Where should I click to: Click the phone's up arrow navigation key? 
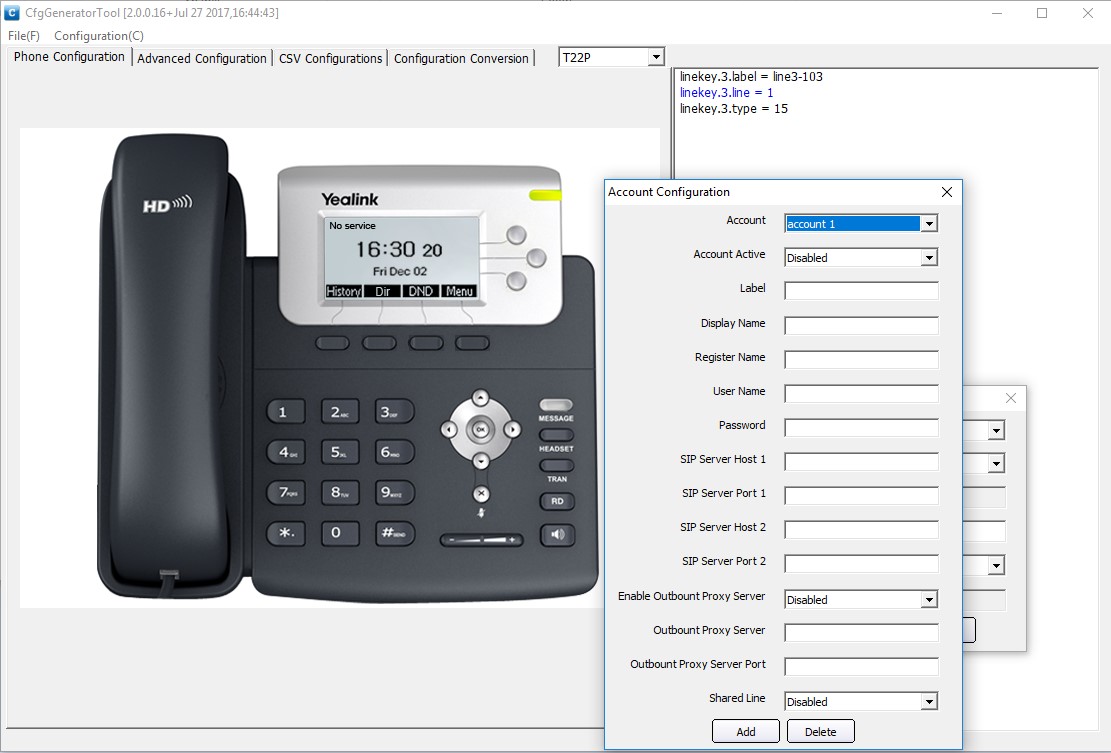click(480, 397)
